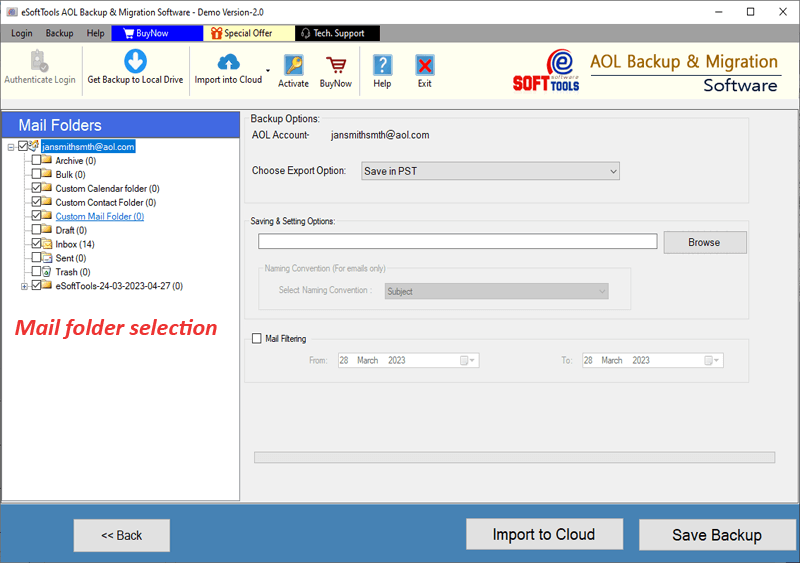Click the Bulk folder icon
The width and height of the screenshot is (800, 563).
pyautogui.click(x=47, y=174)
